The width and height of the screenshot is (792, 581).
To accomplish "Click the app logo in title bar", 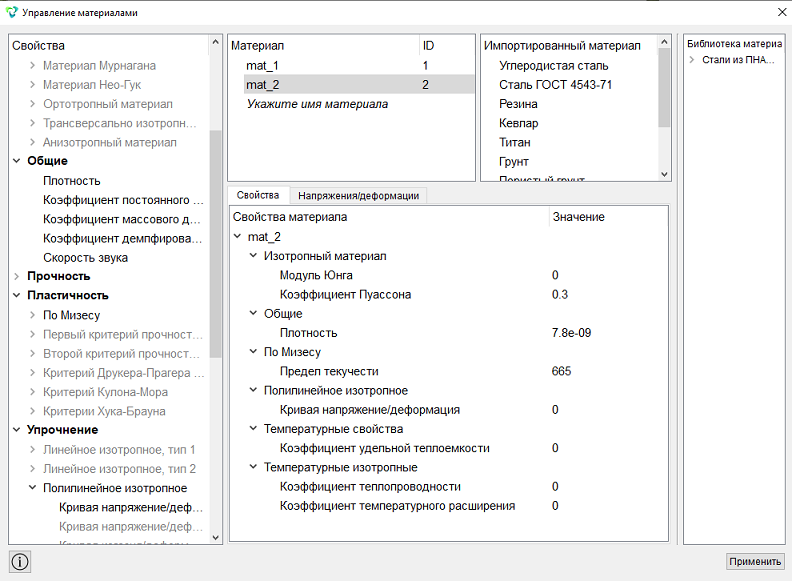I will click(11, 12).
